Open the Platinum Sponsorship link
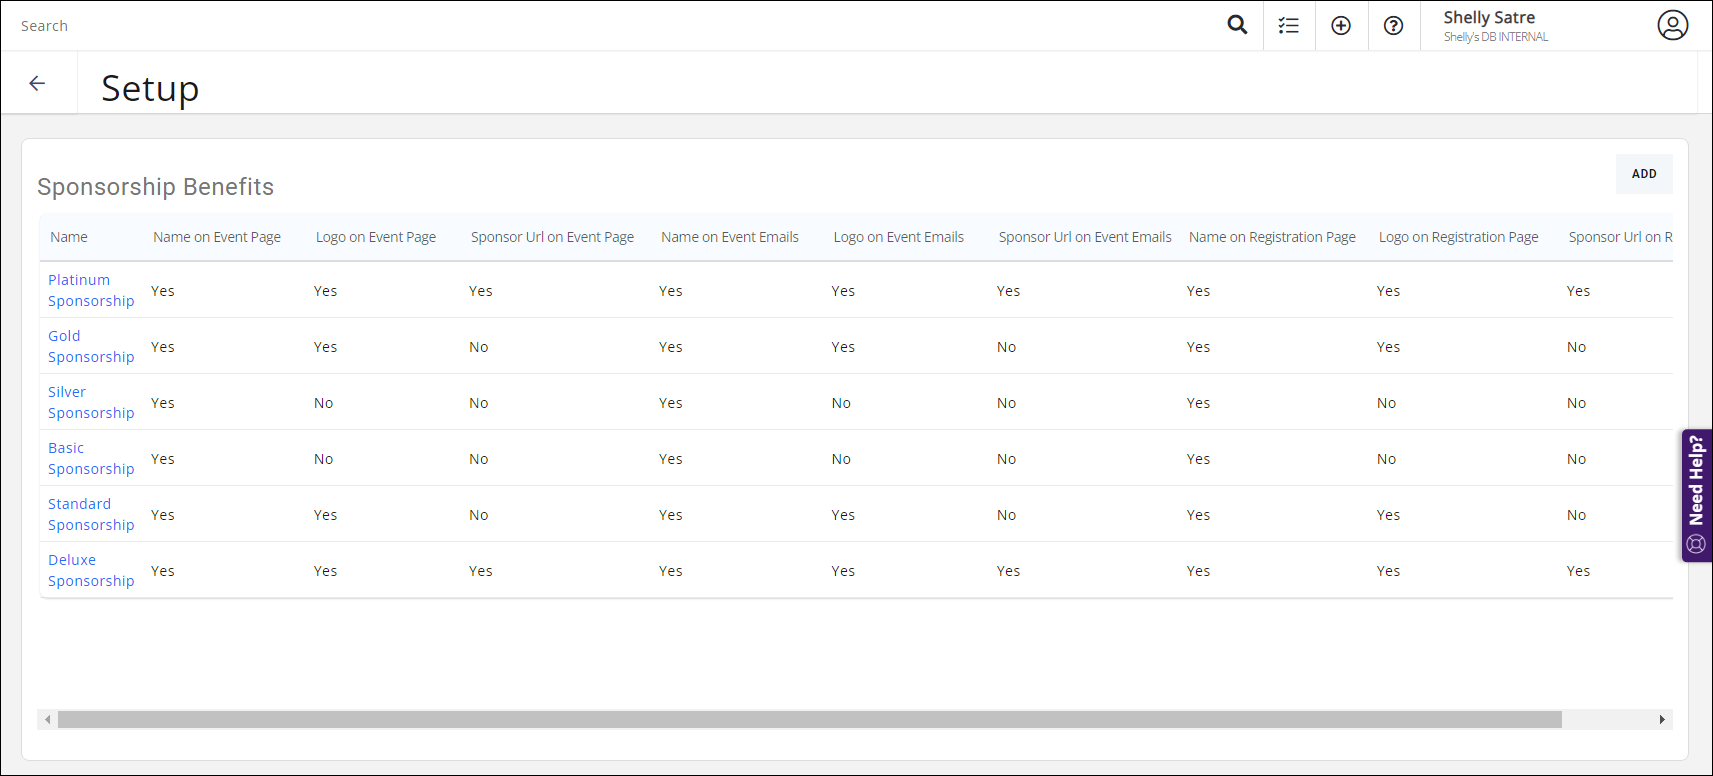The image size is (1713, 776). (90, 290)
